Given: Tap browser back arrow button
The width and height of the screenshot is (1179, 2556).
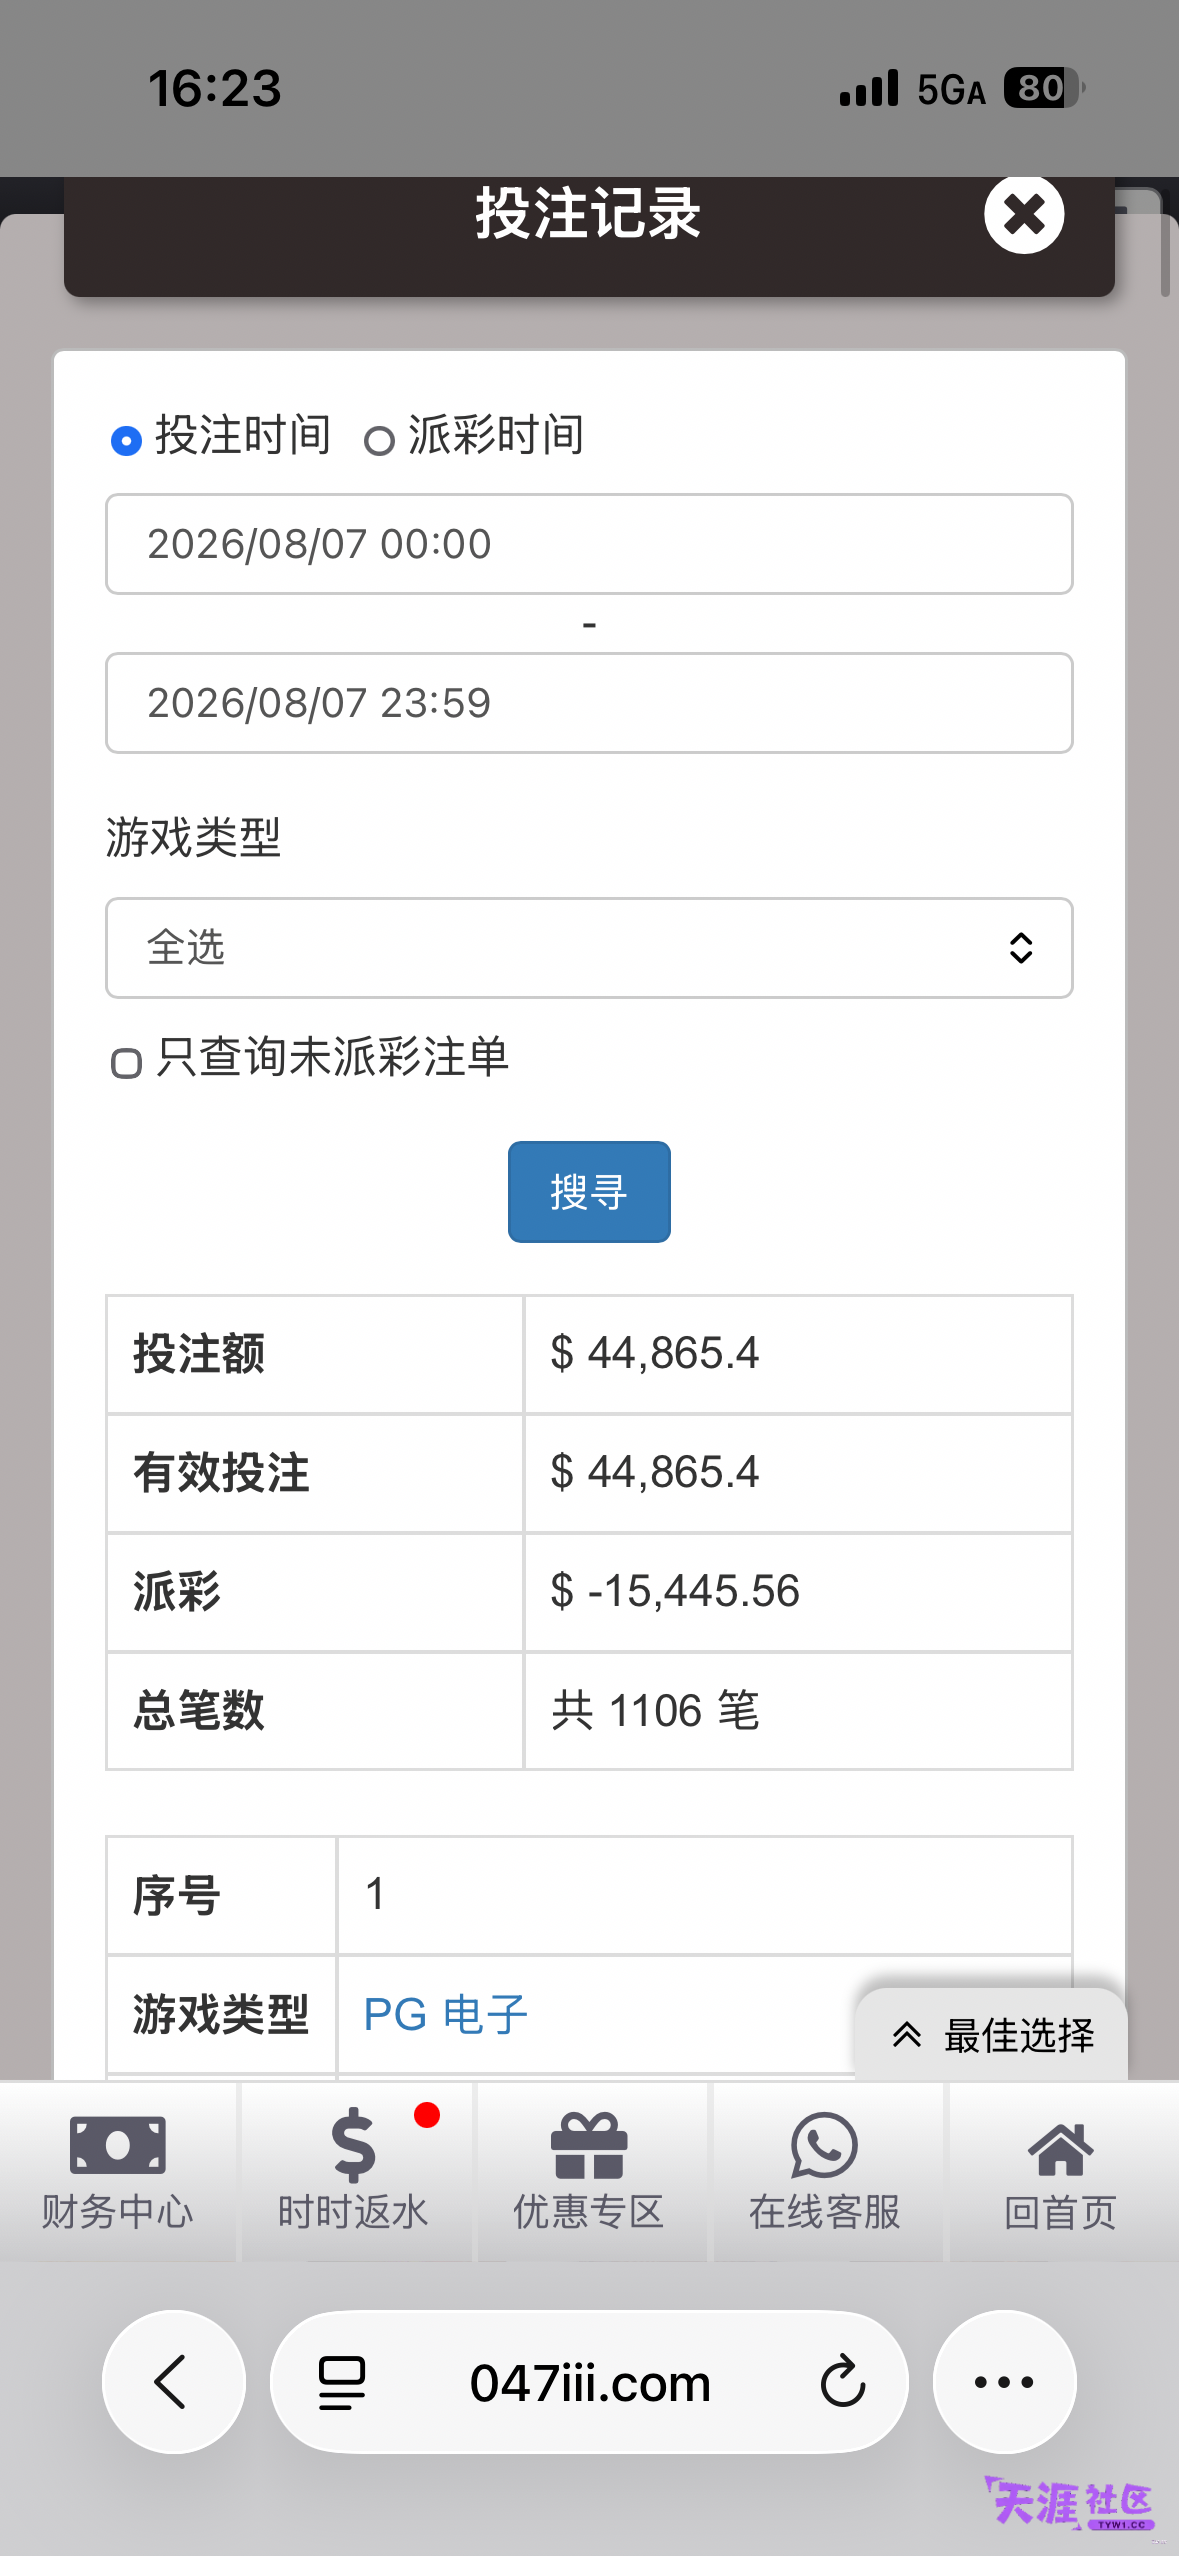Looking at the screenshot, I should [174, 2382].
